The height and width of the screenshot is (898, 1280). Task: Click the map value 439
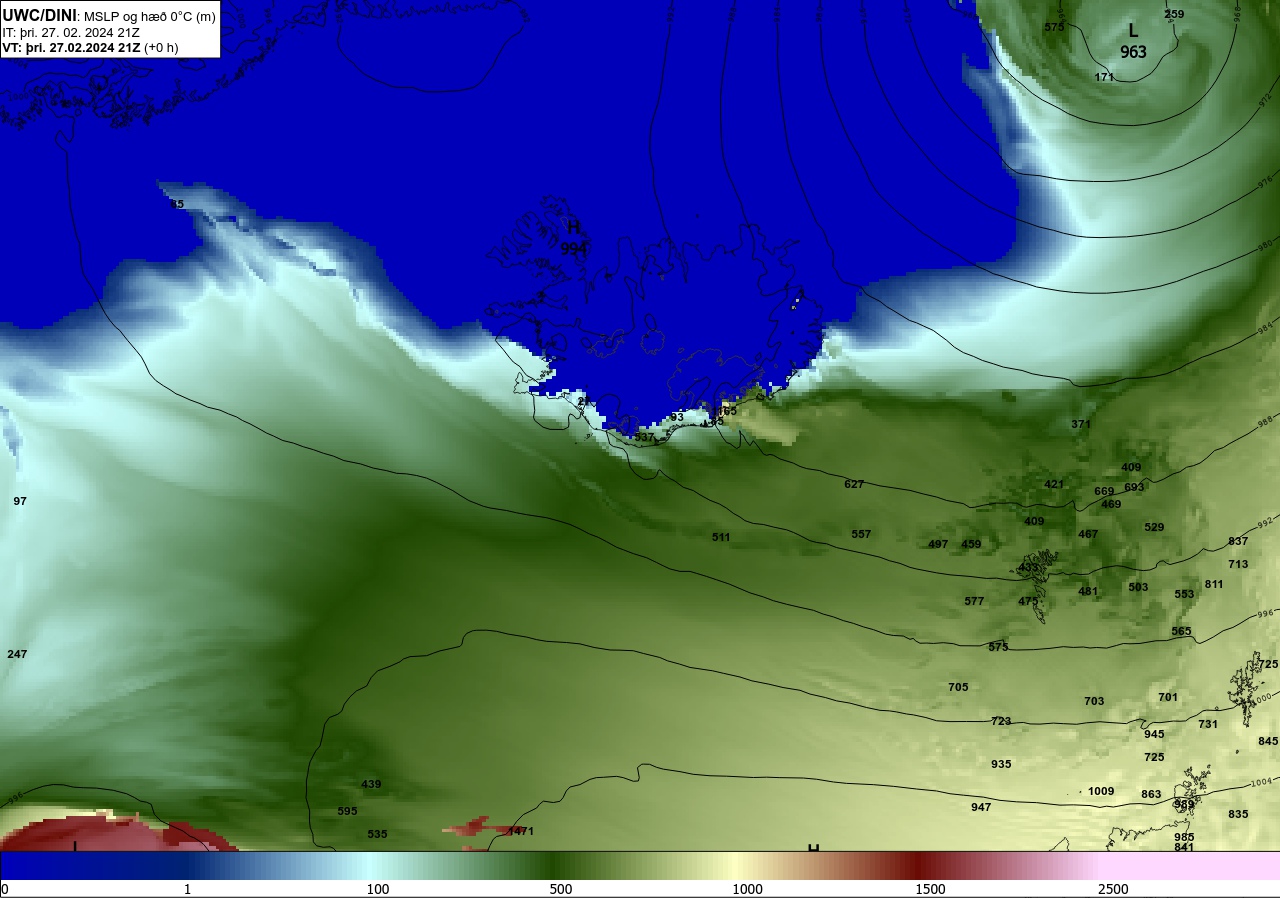(x=371, y=784)
